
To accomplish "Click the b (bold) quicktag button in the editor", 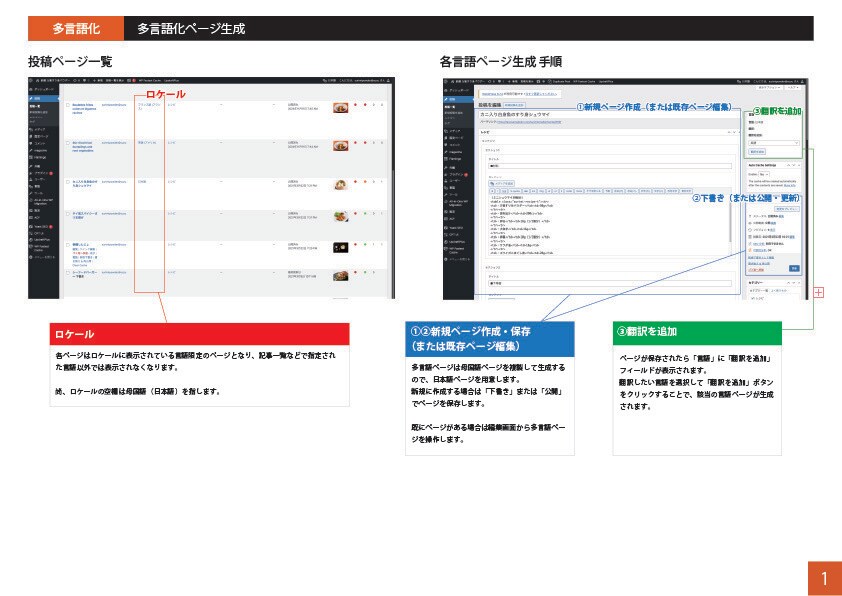I will pos(492,191).
